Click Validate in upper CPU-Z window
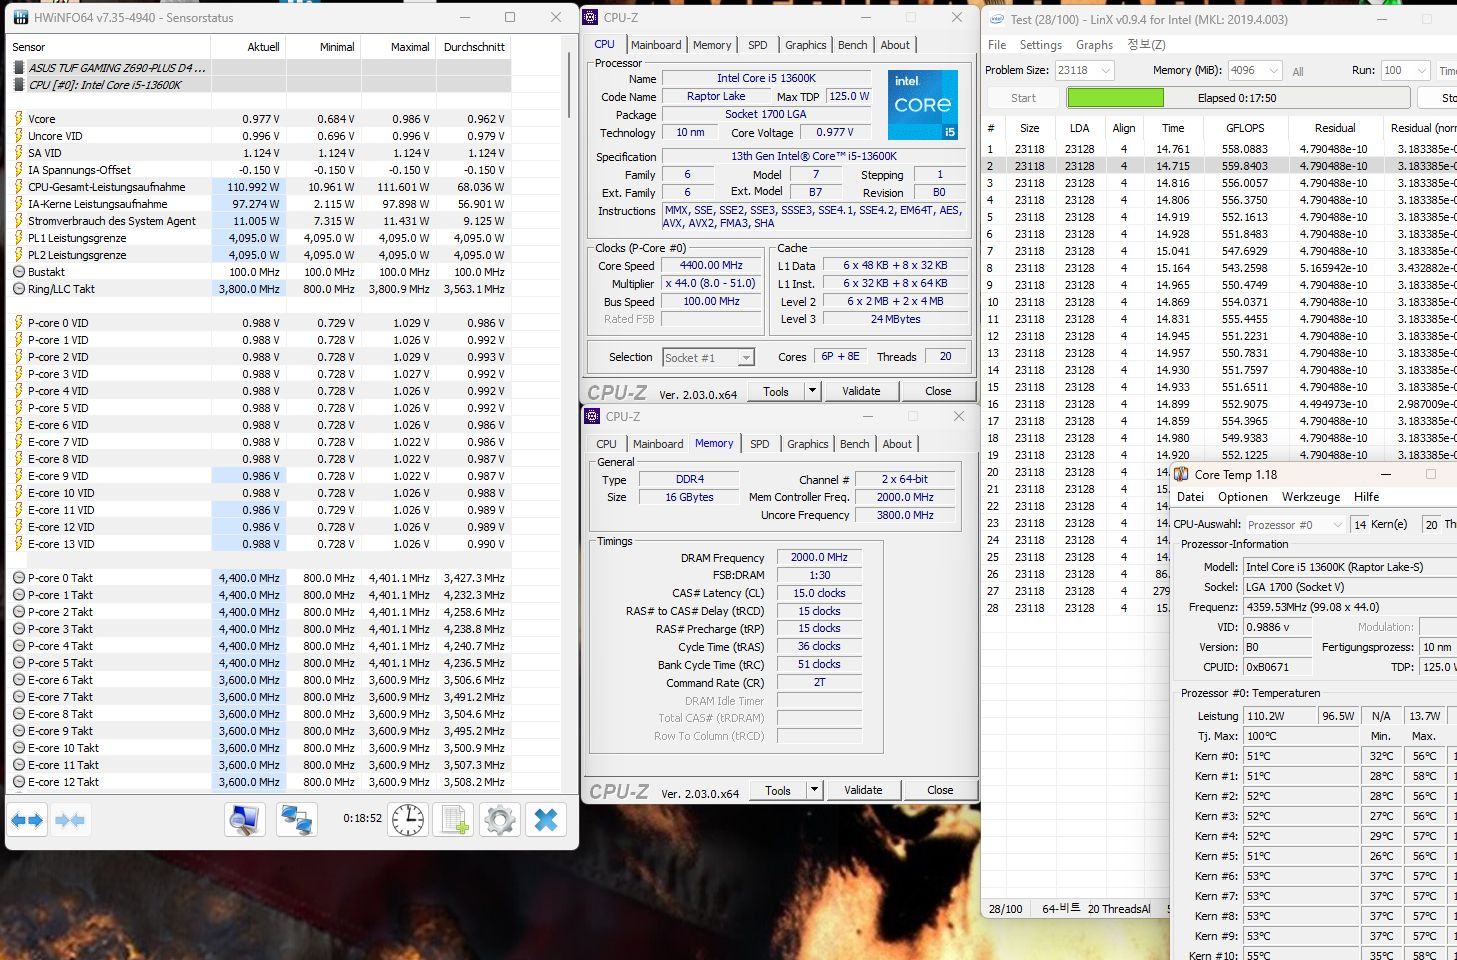 [x=861, y=391]
